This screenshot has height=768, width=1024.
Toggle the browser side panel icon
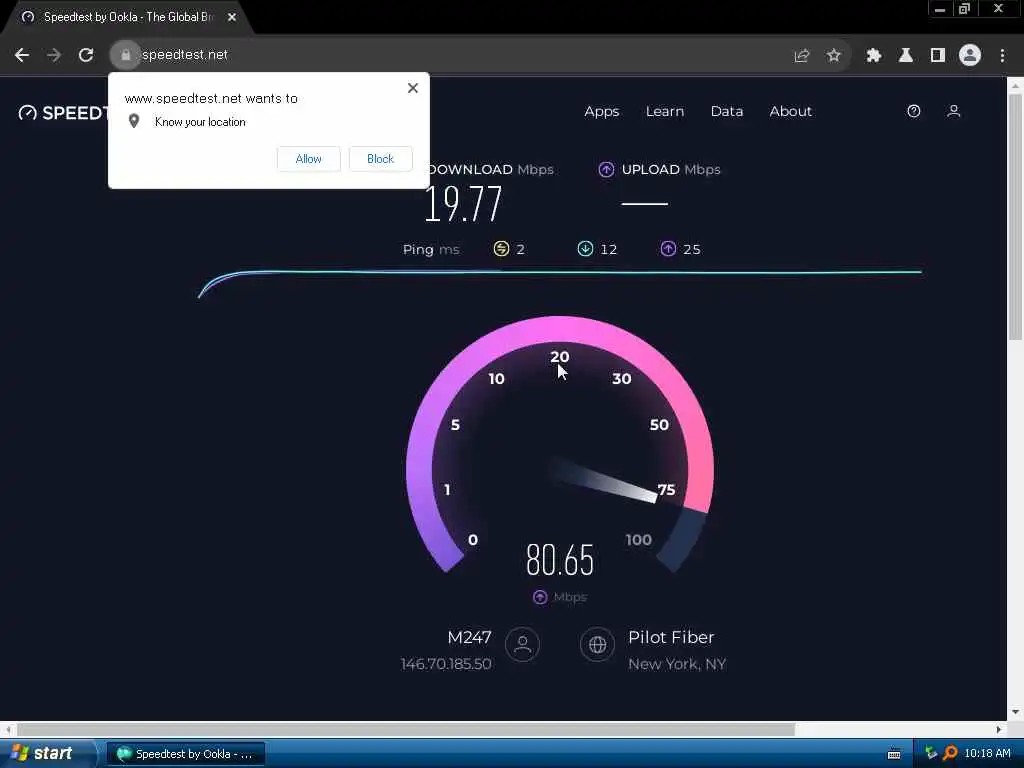click(937, 56)
